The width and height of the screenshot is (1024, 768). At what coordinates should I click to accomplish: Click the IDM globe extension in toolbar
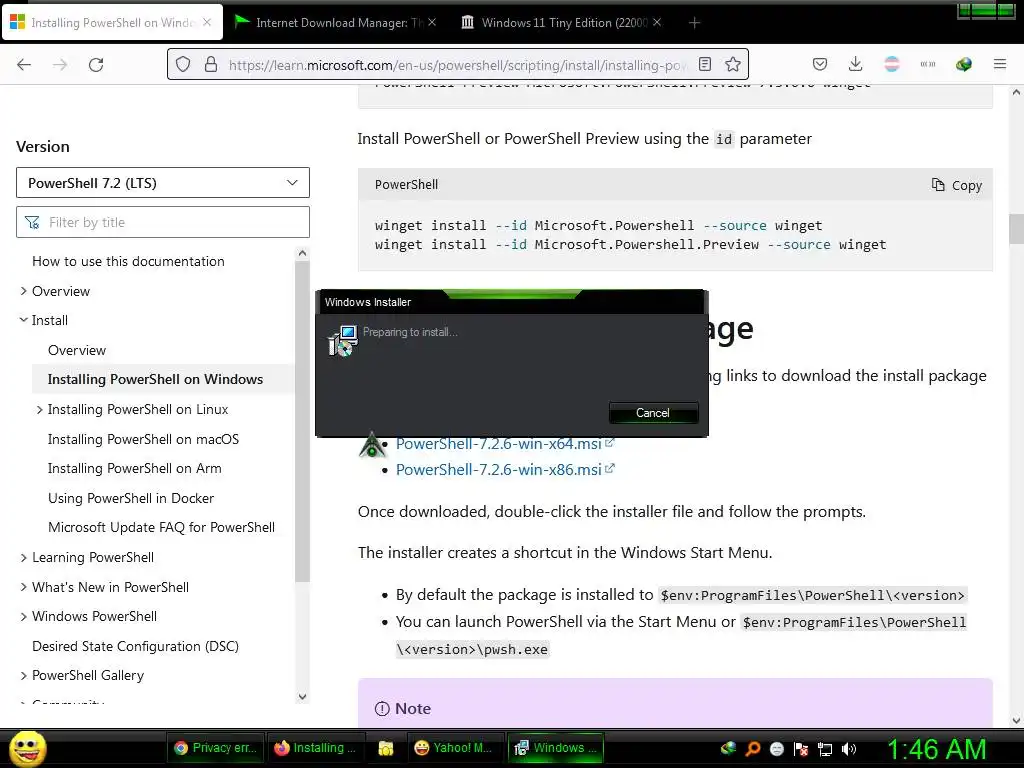(x=964, y=64)
